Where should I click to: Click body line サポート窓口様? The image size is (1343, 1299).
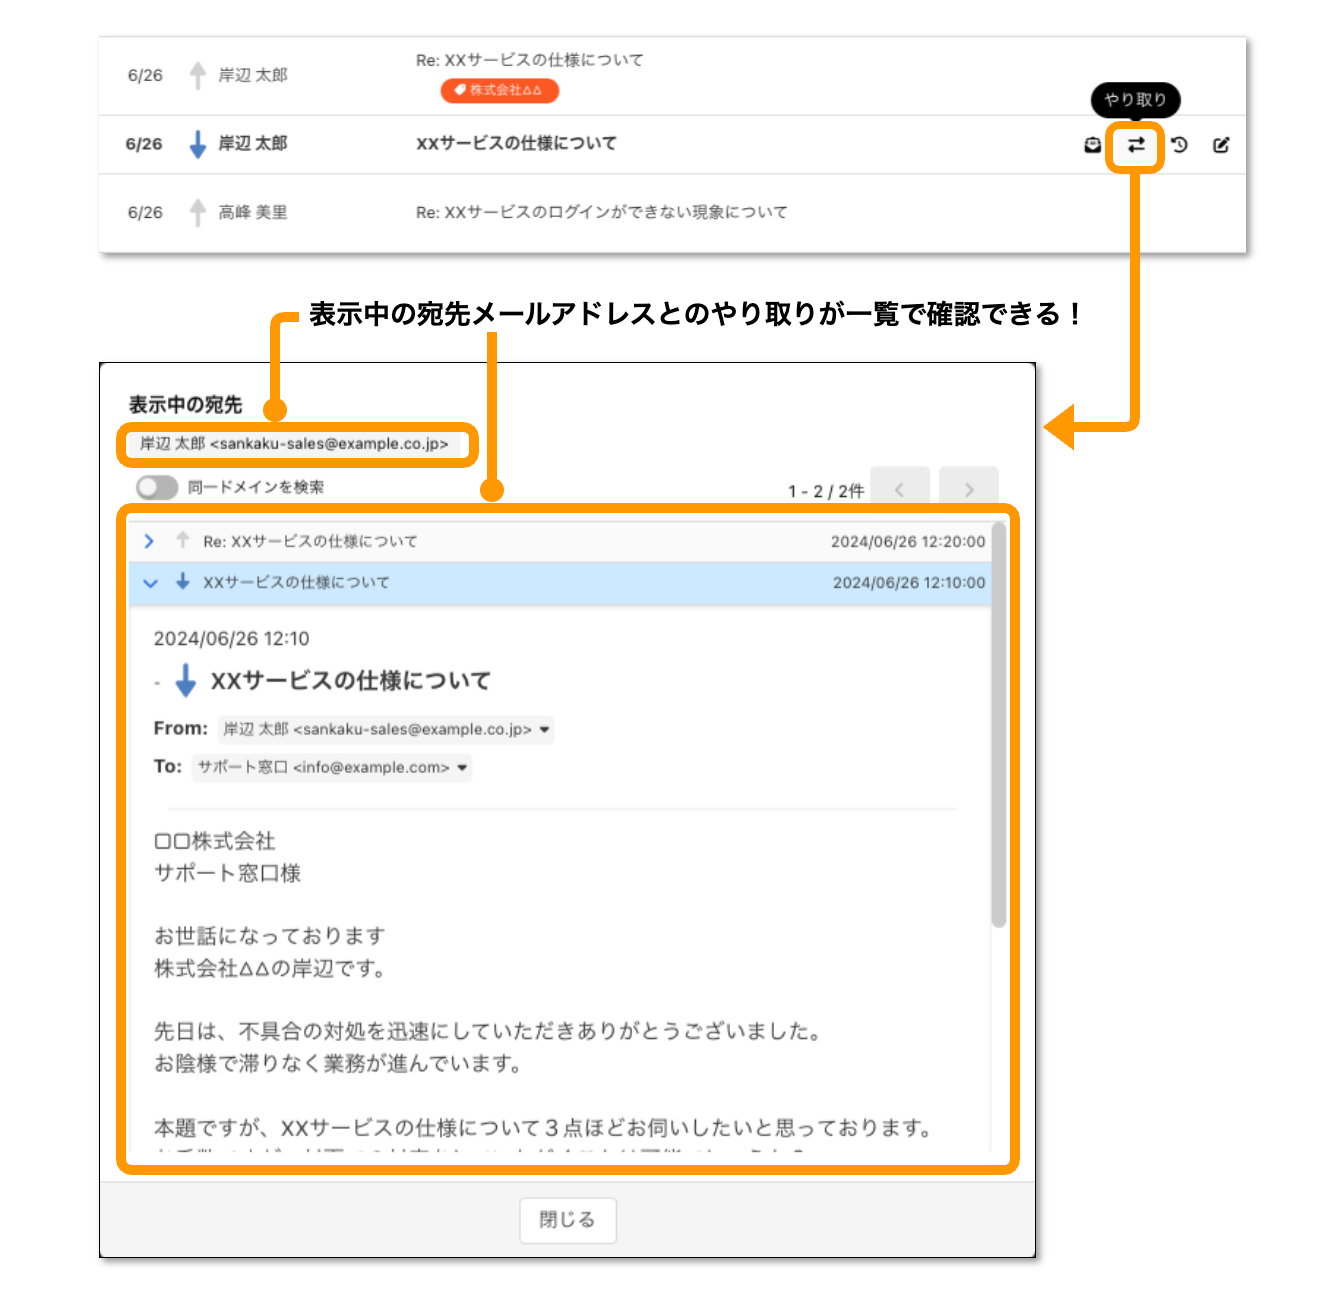click(x=228, y=873)
